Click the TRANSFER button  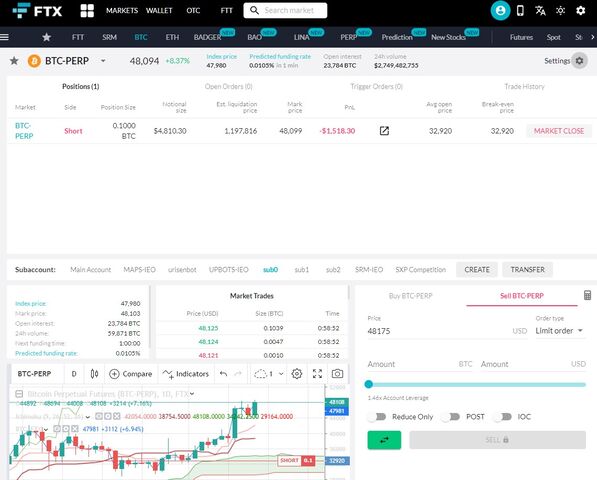(527, 270)
